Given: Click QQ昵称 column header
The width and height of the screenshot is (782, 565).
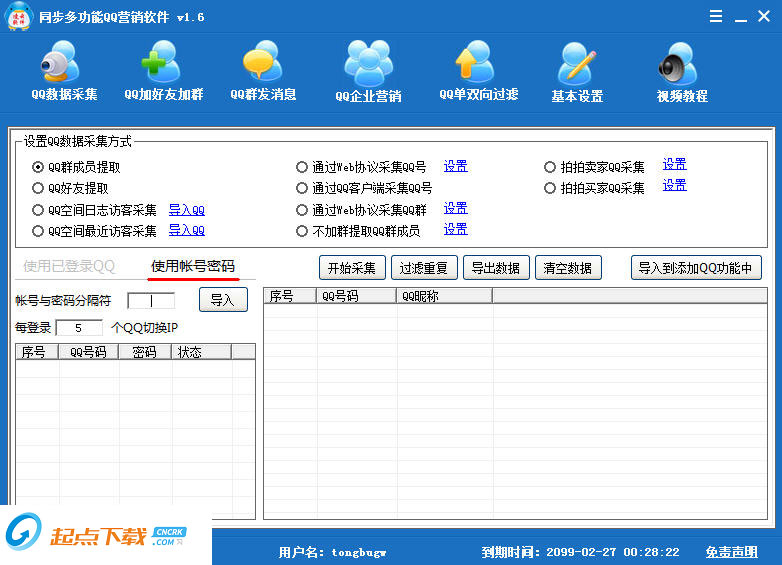Looking at the screenshot, I should tap(444, 296).
